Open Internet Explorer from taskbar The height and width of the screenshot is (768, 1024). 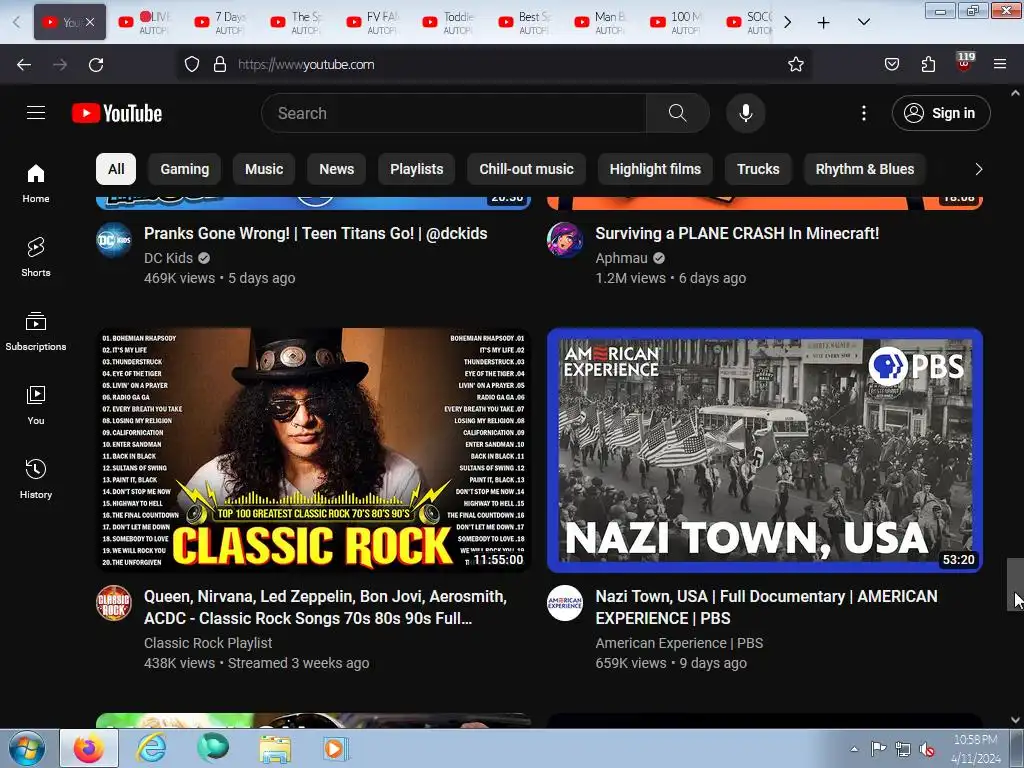pos(151,748)
